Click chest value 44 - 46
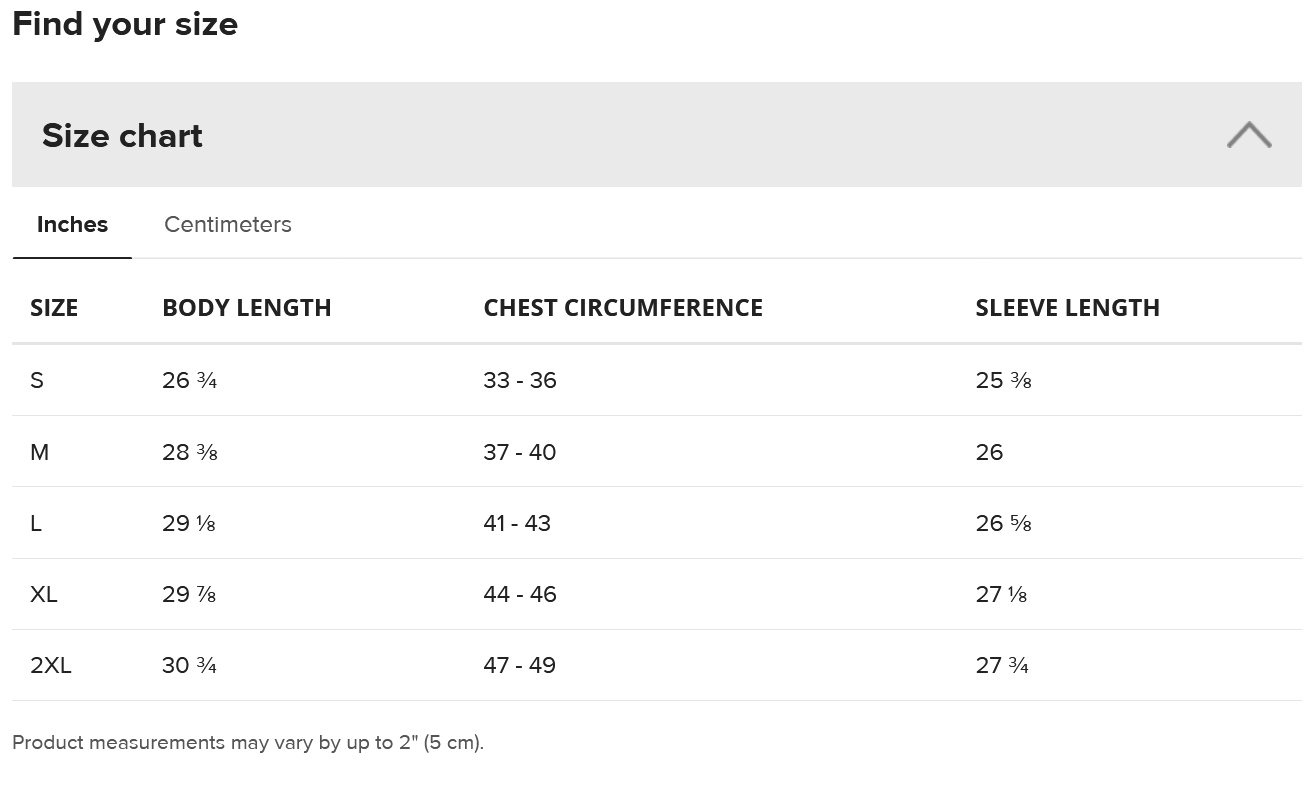 (519, 595)
